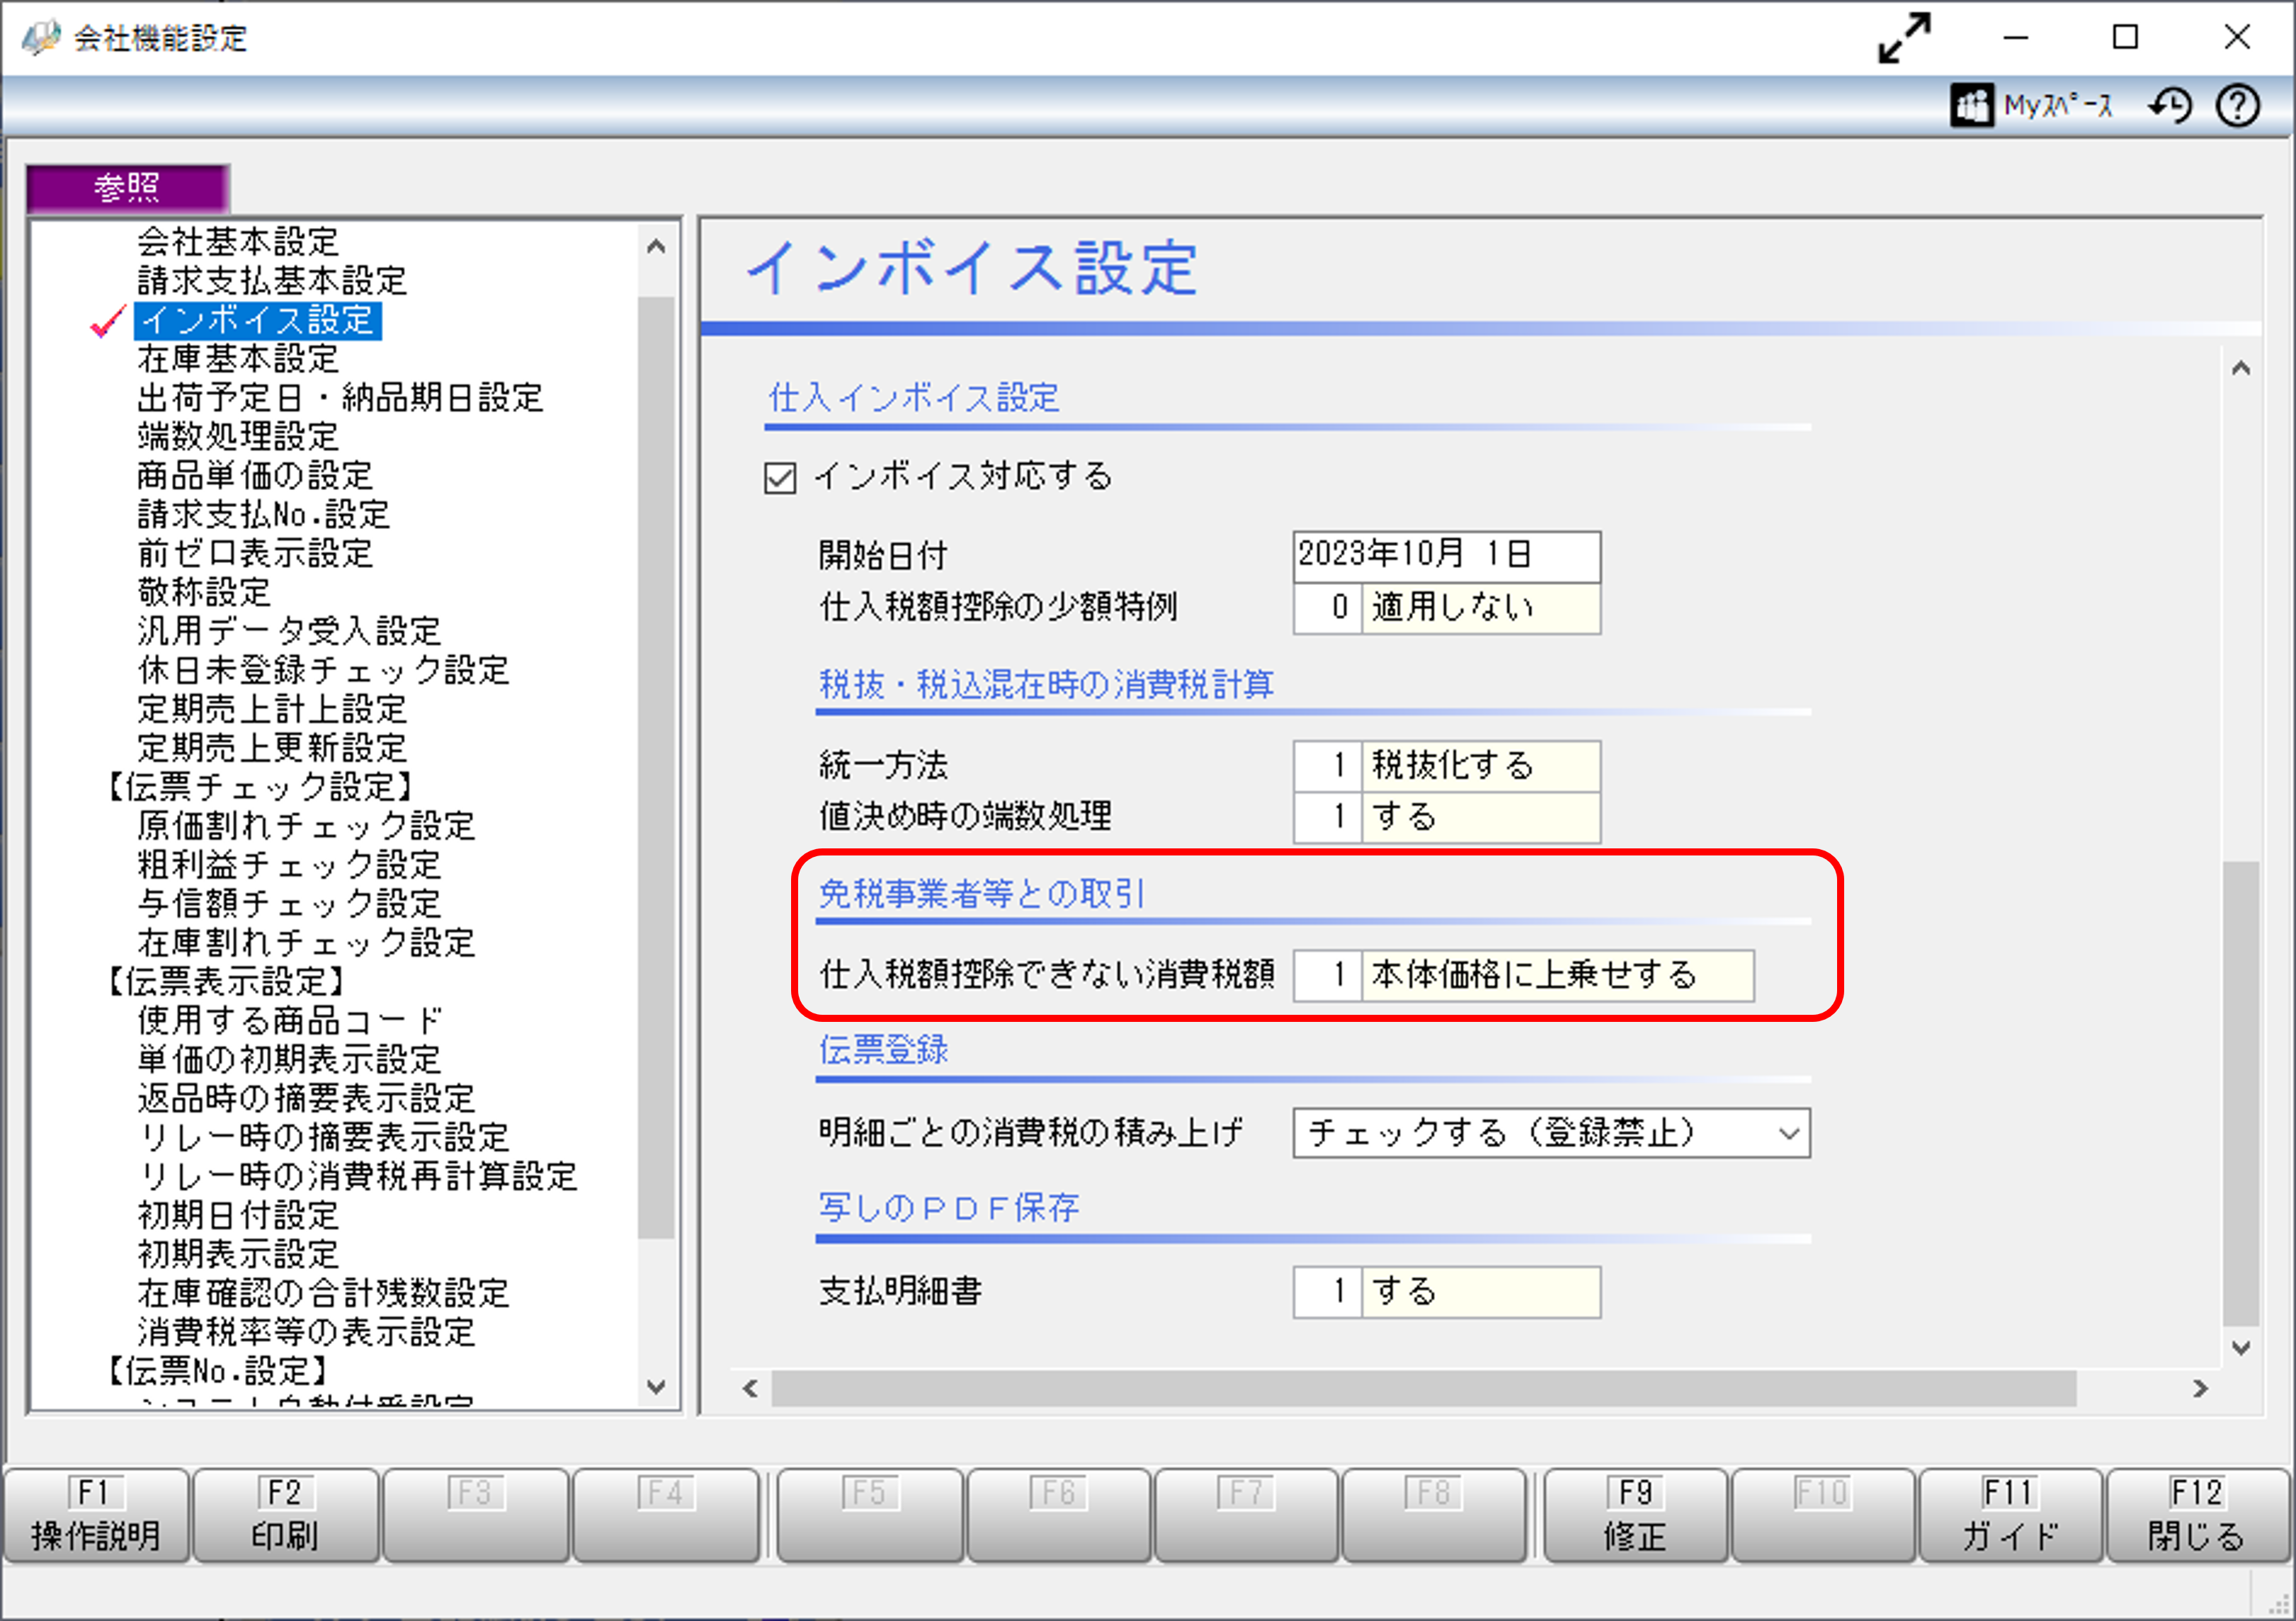Click the 【伝票No.設定】 group header
The height and width of the screenshot is (1621, 2296).
(x=217, y=1371)
